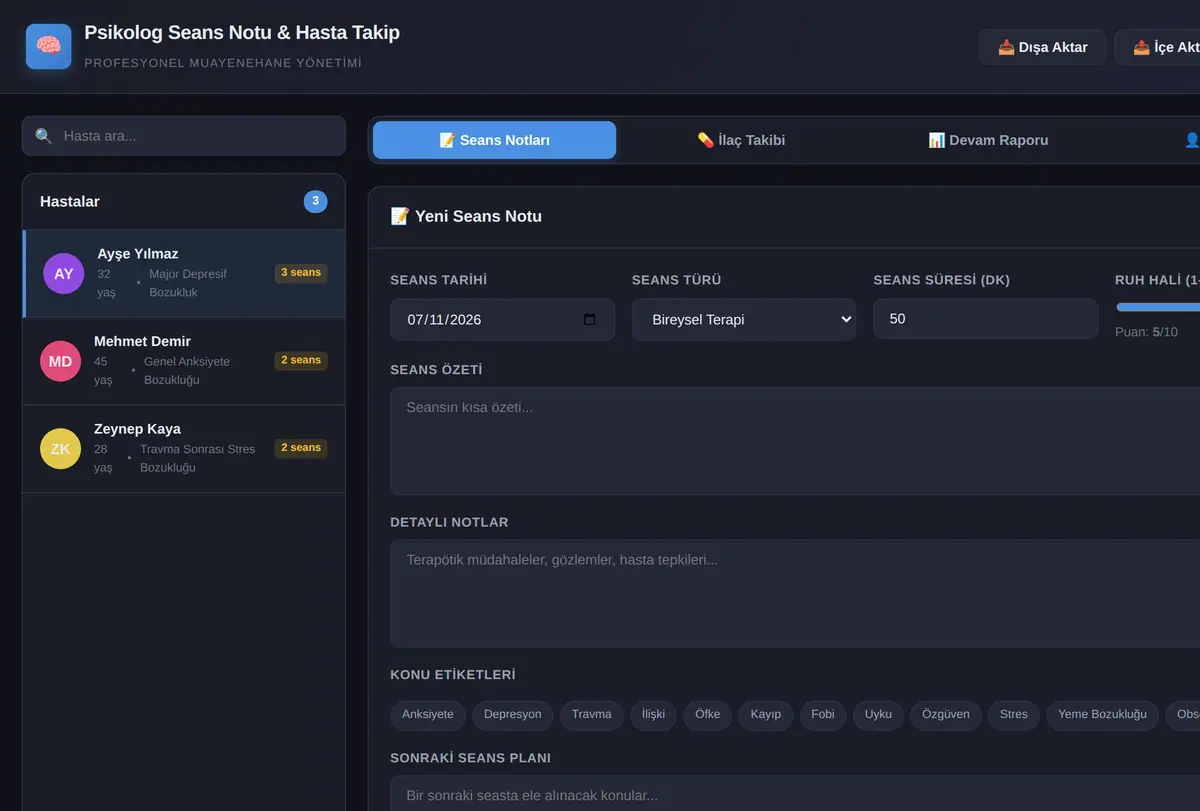Click the patient count badge showing 3
The width and height of the screenshot is (1200, 811).
316,202
